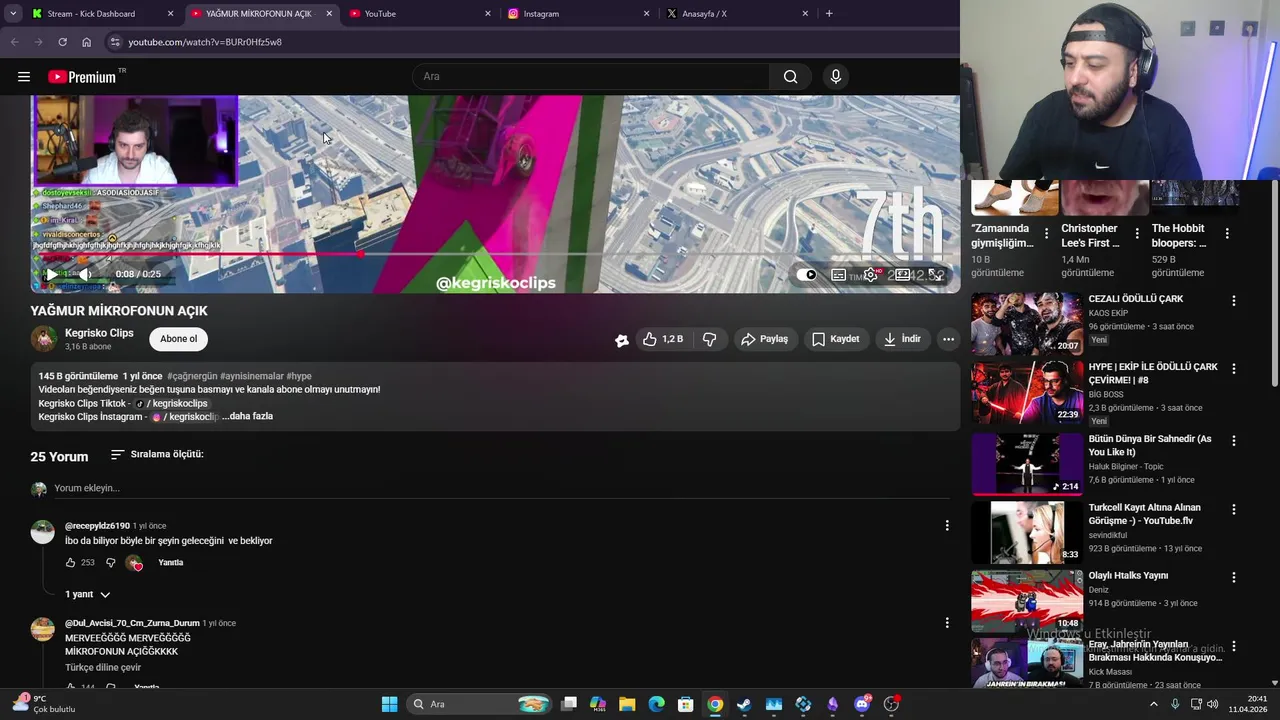Click the Ara search input field
This screenshot has width=1280, height=720.
point(591,77)
